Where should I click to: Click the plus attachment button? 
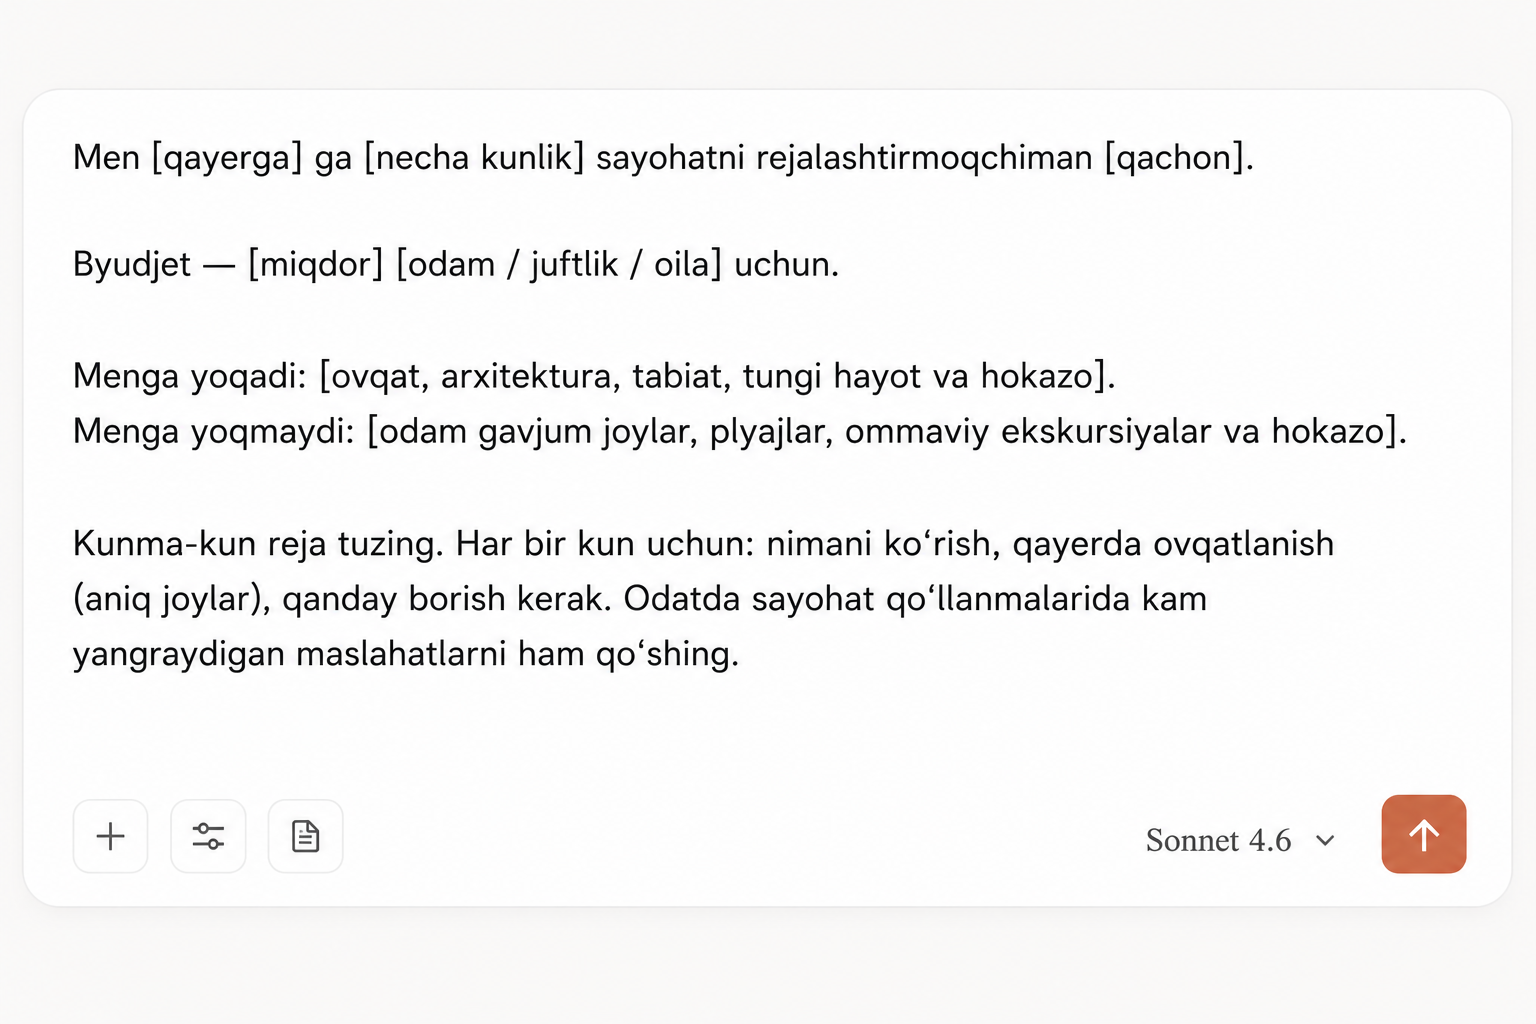coord(111,836)
